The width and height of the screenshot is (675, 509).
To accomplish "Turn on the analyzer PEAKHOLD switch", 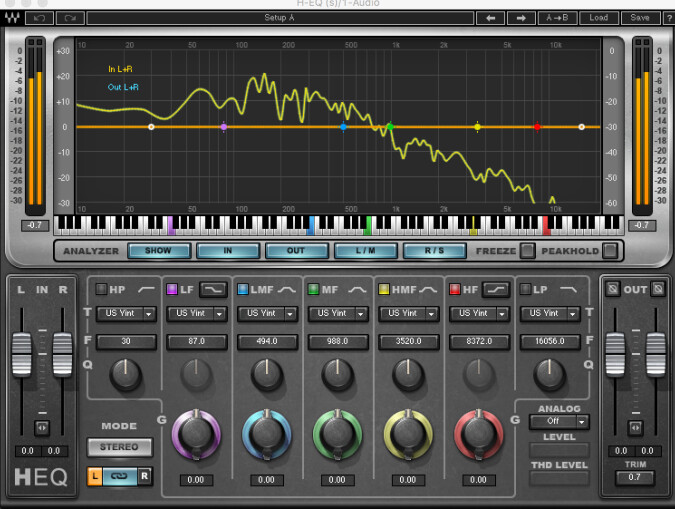I will click(609, 251).
